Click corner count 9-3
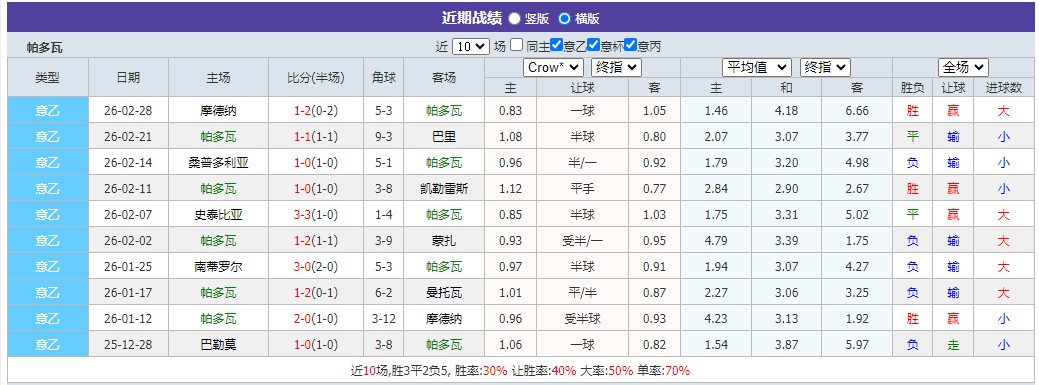1039x385 pixels. pos(384,137)
